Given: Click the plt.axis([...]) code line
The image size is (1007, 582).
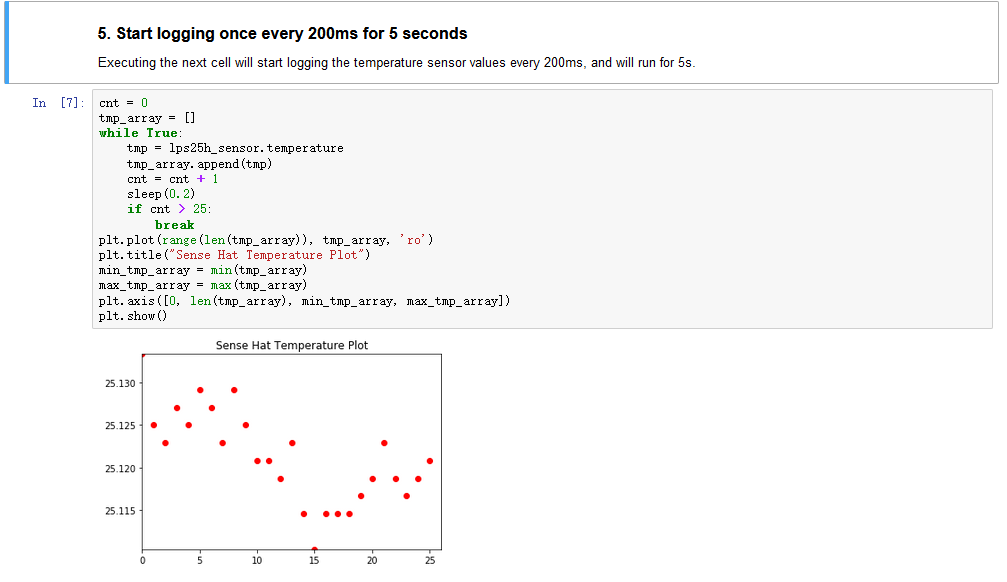Looking at the screenshot, I should coord(304,301).
